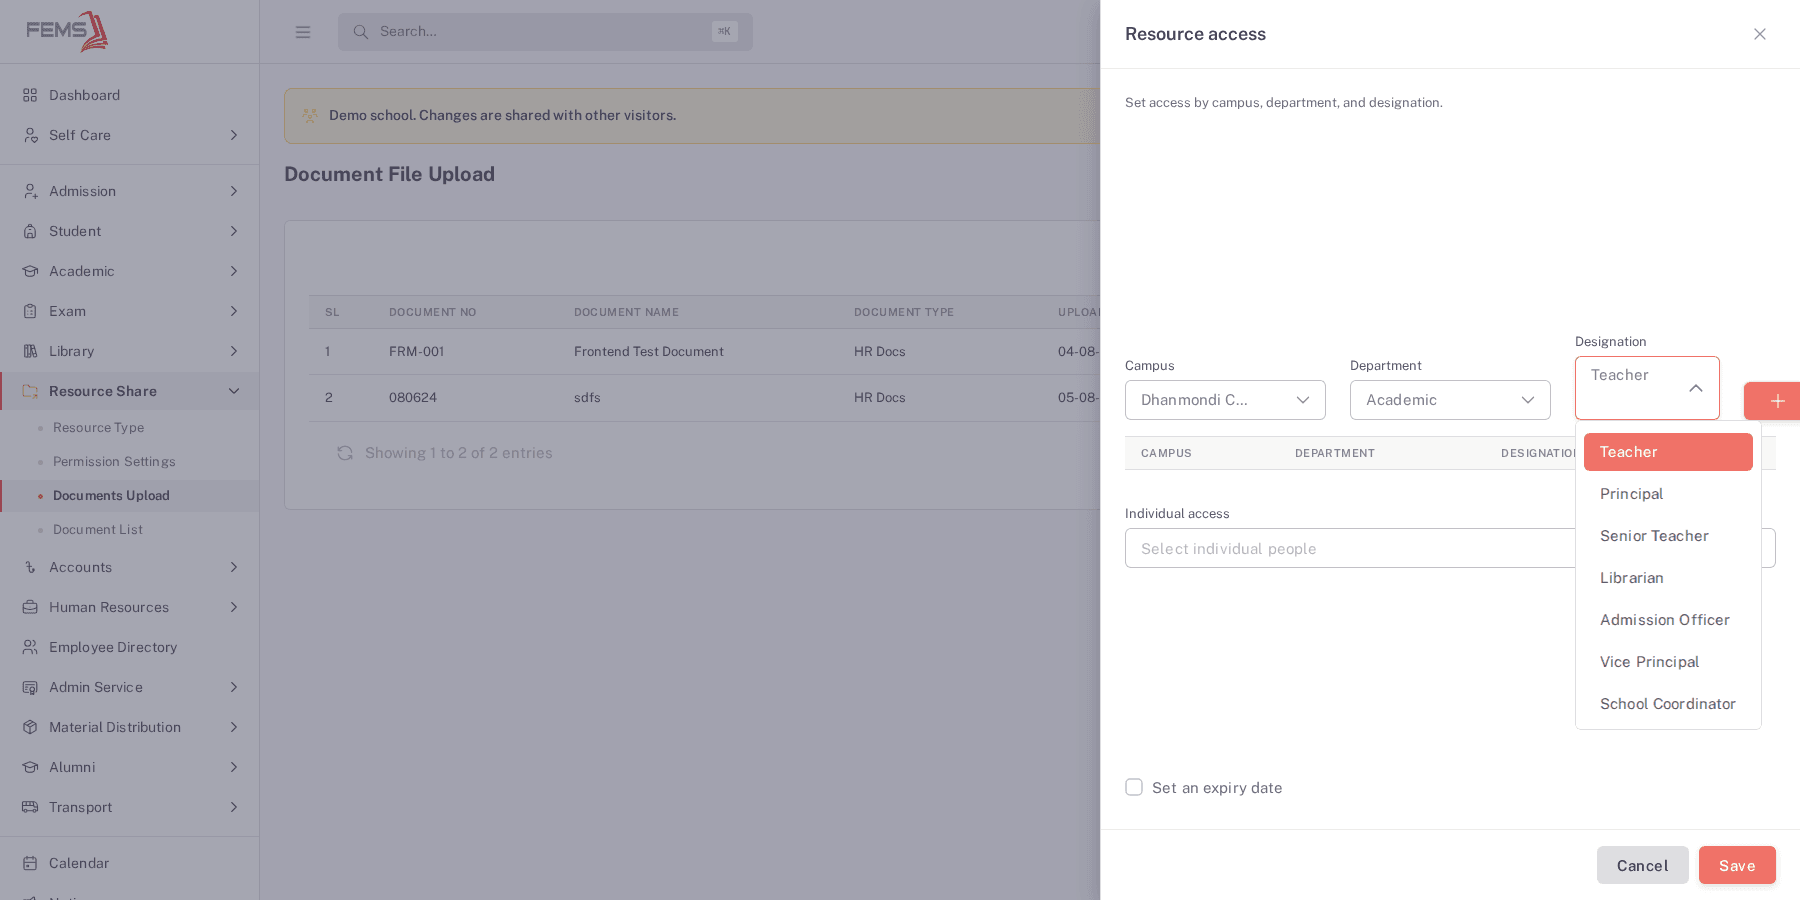Select School Coordinator designation option

(1668, 704)
